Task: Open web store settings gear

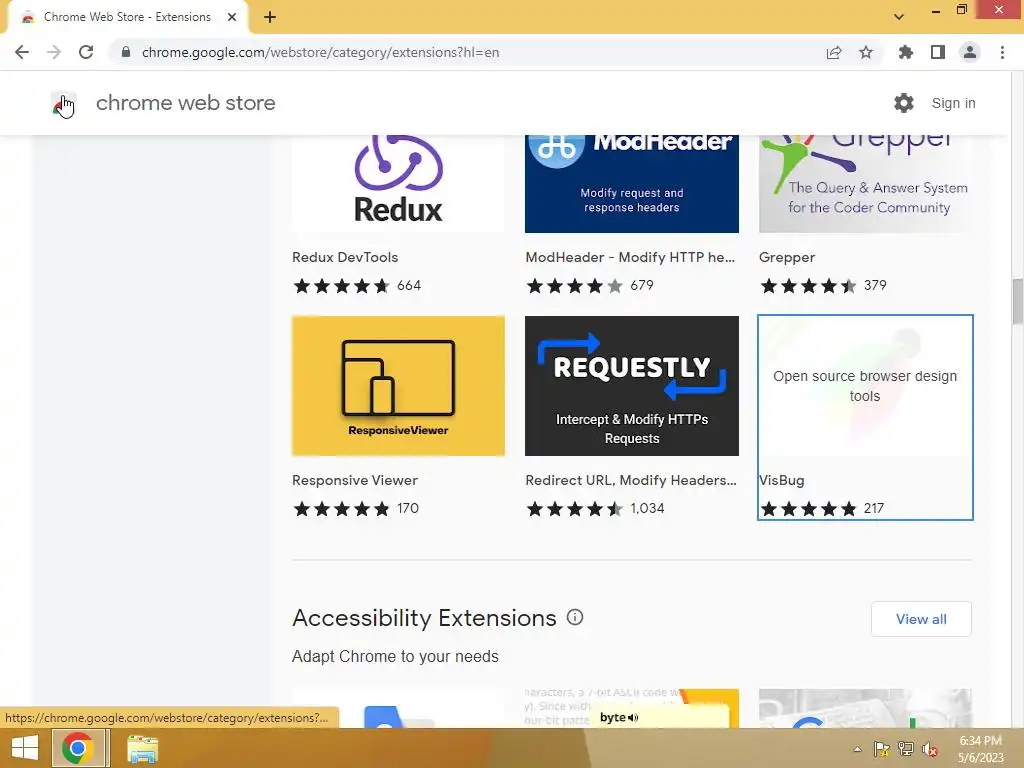Action: pyautogui.click(x=904, y=103)
